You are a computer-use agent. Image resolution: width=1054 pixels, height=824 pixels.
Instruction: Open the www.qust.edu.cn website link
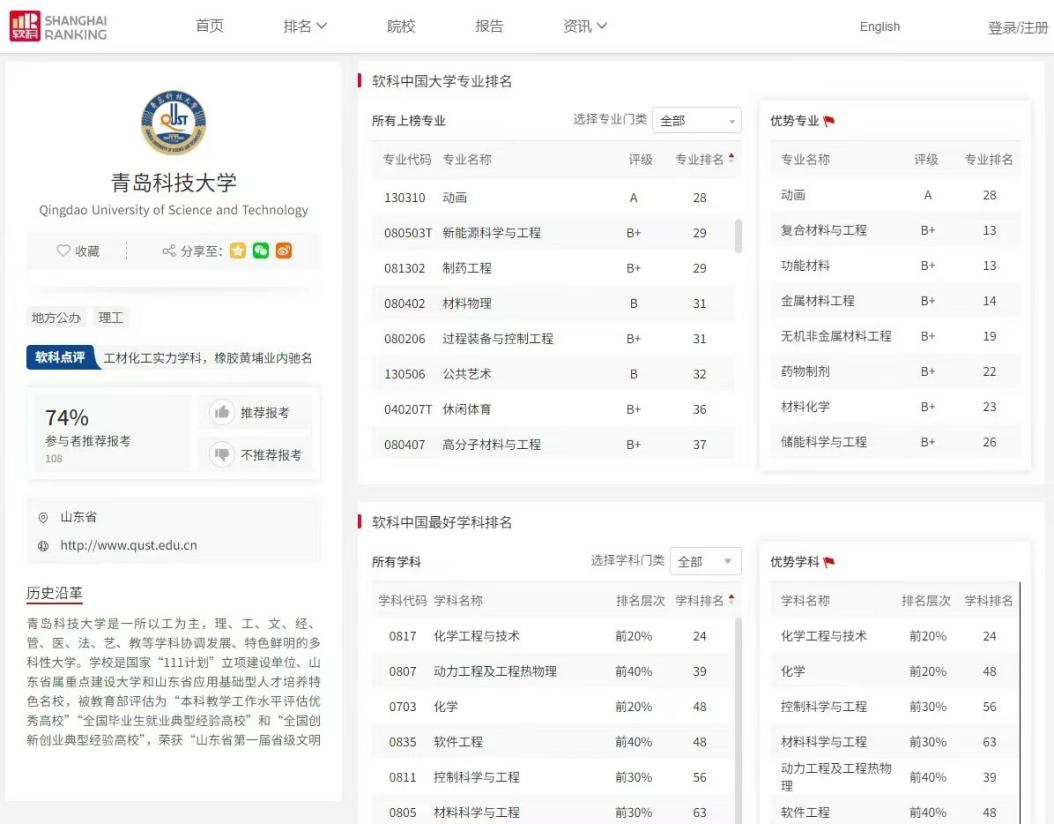click(x=129, y=546)
